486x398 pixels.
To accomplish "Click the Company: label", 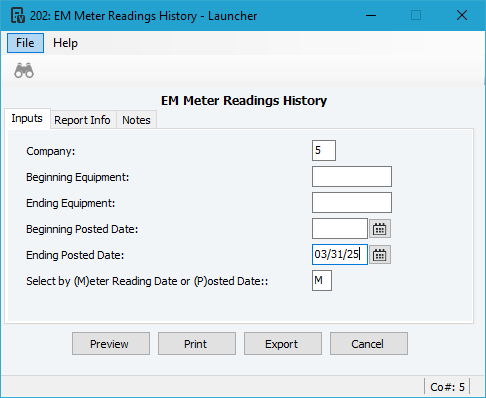I will coord(51,151).
